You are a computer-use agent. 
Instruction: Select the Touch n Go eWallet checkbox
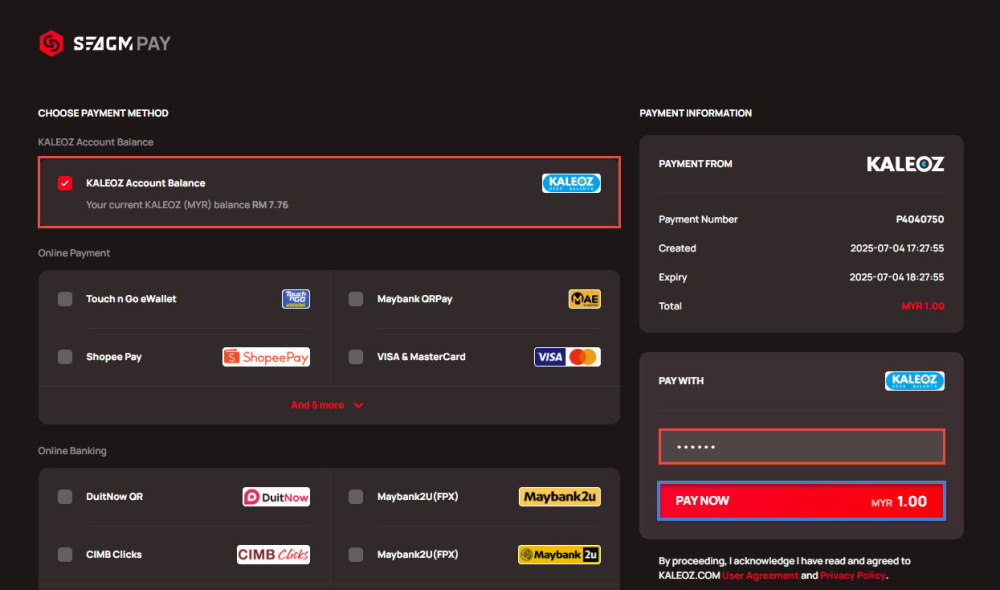(65, 299)
